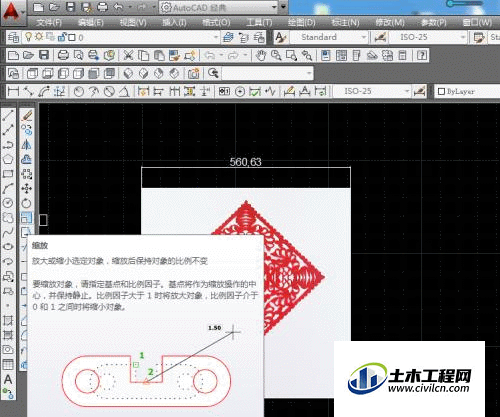Select the Table draw tool
The width and height of the screenshot is (500, 417).
8,364
